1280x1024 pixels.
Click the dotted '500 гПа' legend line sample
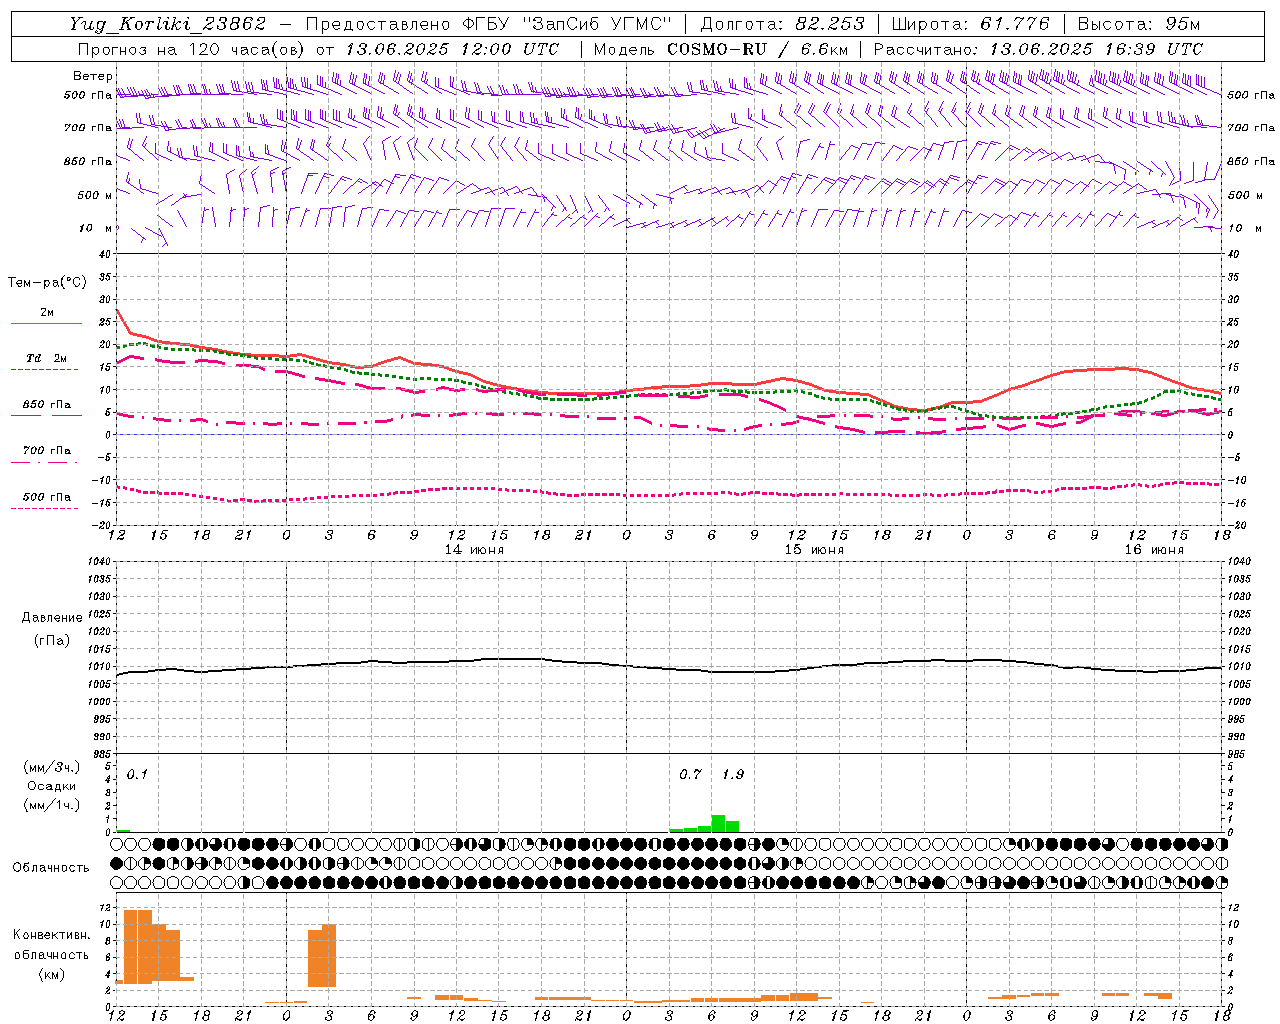[45, 508]
